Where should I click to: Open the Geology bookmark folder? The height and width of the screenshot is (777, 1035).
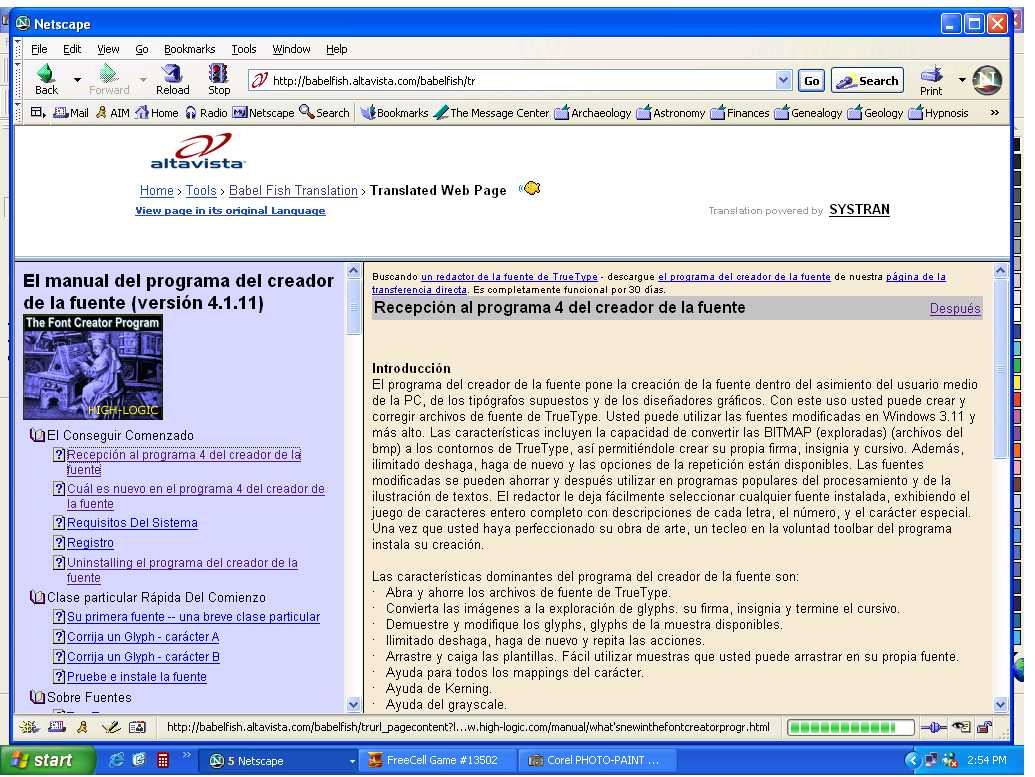pyautogui.click(x=875, y=113)
